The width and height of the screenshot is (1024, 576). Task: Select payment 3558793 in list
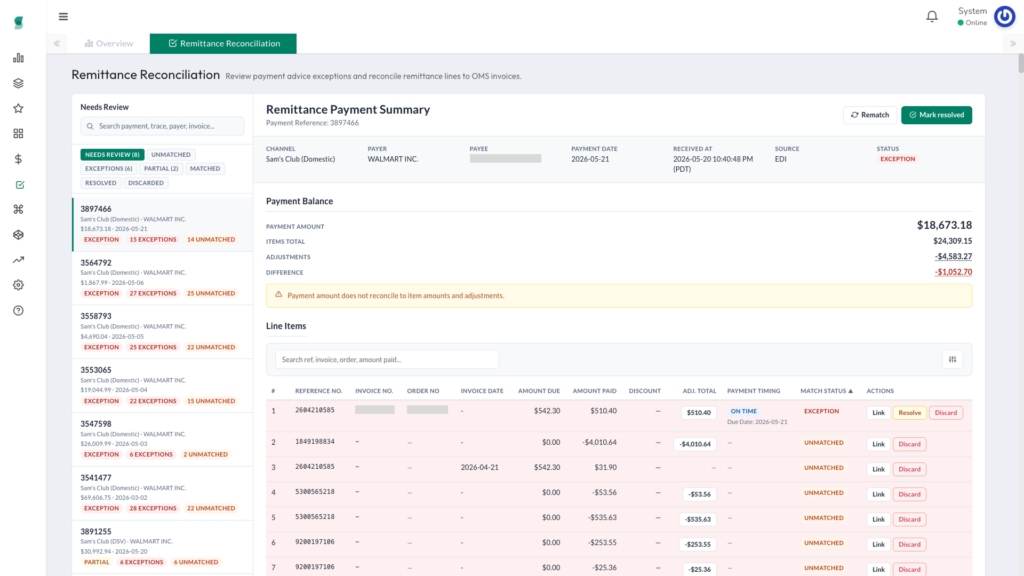pos(163,332)
